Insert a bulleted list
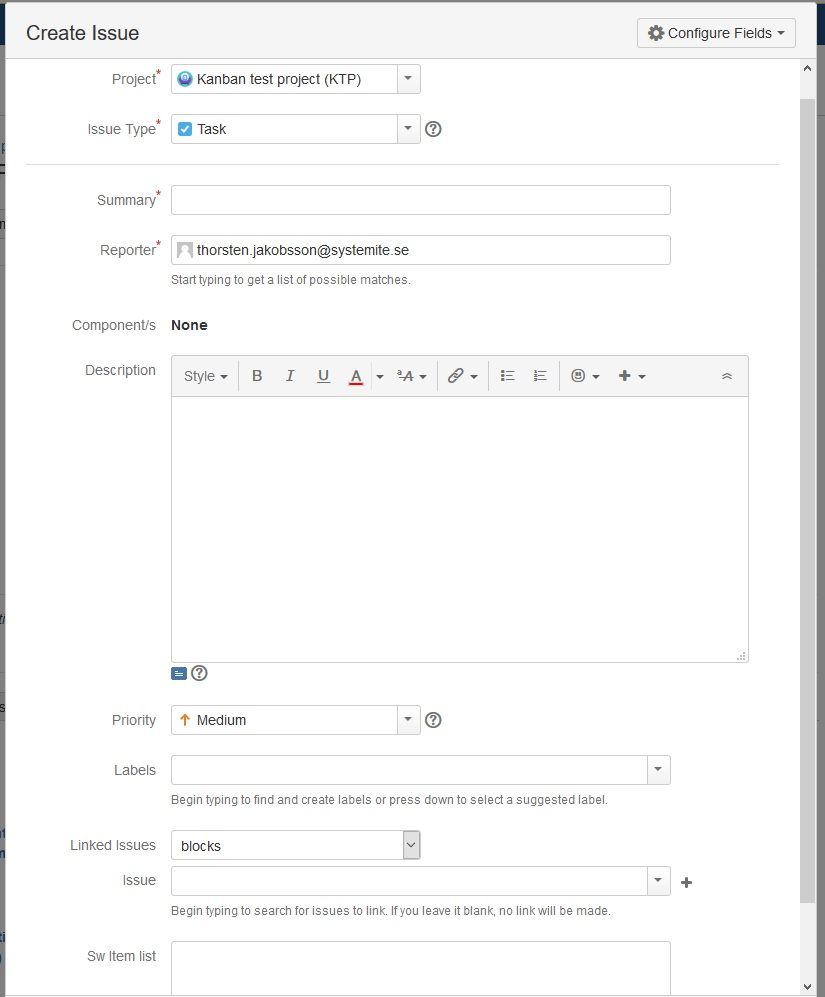Screen dimensions: 825x997 (x=507, y=376)
